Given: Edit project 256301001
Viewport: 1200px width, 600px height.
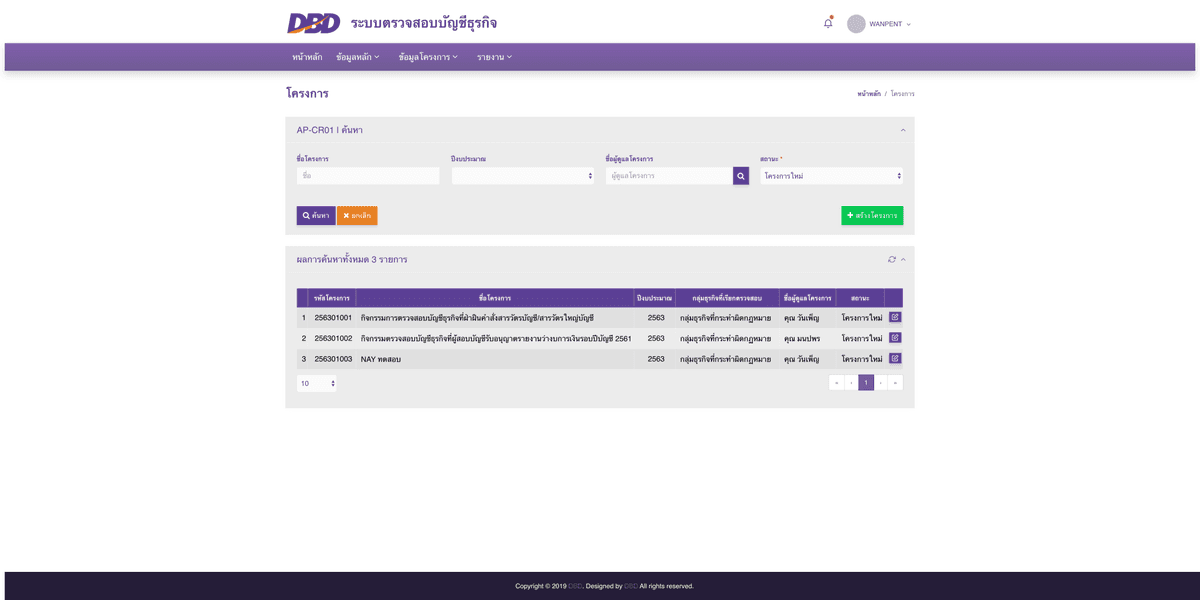Looking at the screenshot, I should click(x=895, y=317).
